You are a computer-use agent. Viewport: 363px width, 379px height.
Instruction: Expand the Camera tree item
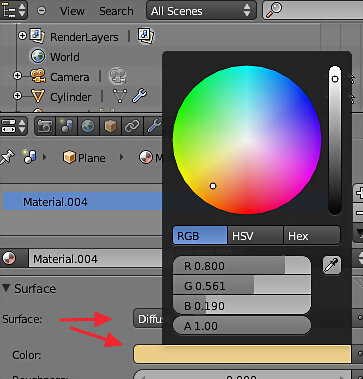17,76
